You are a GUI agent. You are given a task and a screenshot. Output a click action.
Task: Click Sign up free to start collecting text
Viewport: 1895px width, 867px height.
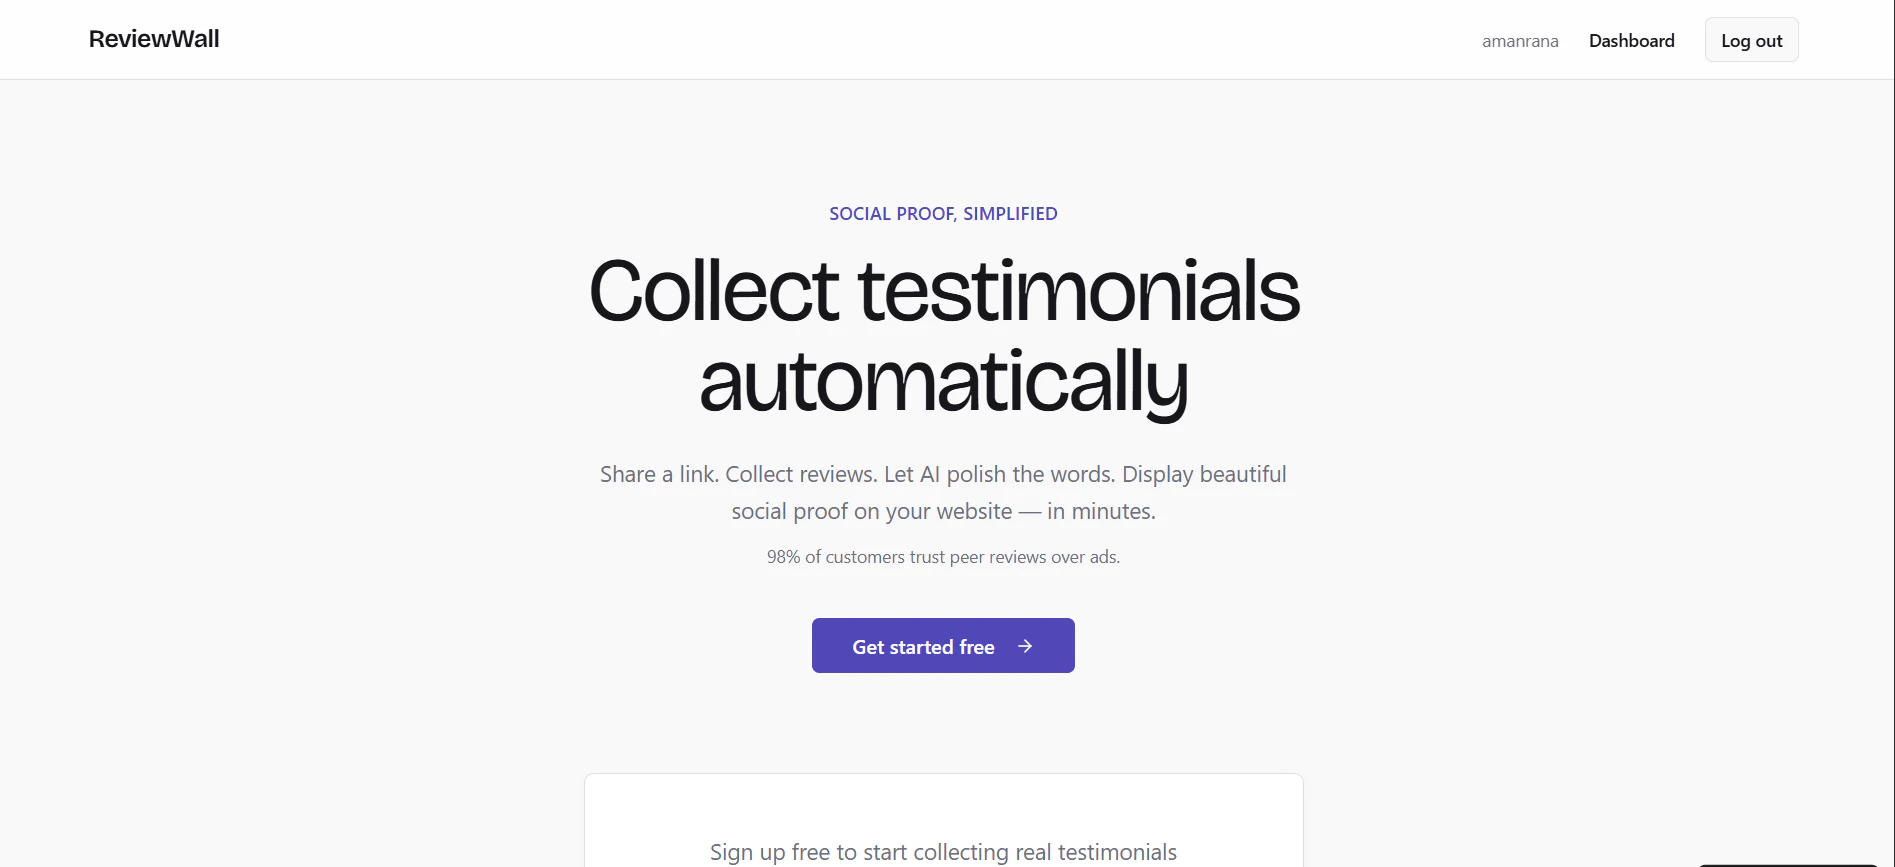point(941,851)
